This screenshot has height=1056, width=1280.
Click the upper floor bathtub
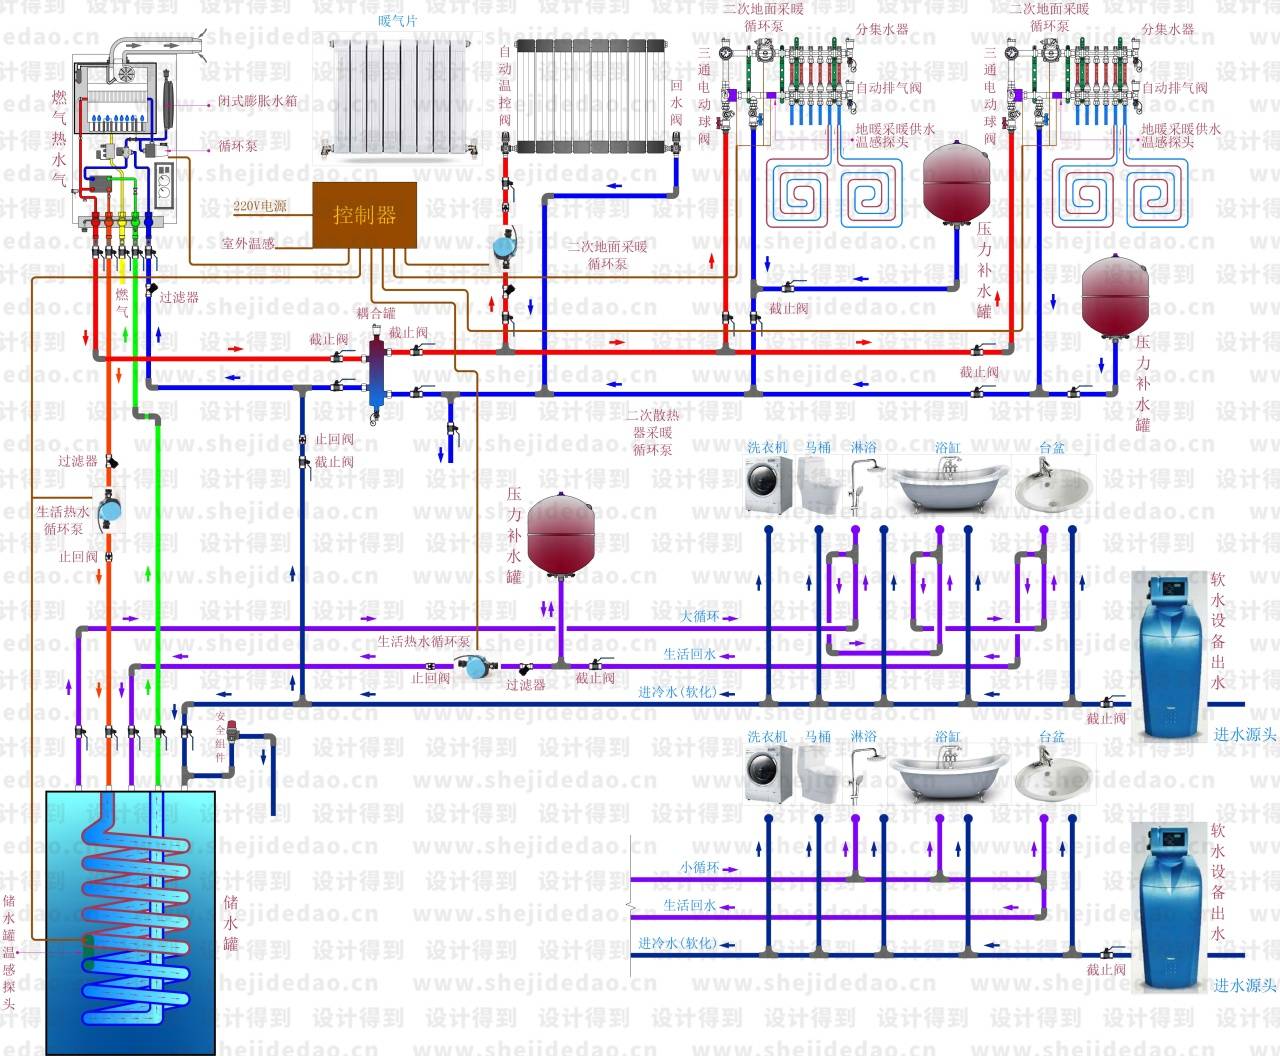coord(948,485)
